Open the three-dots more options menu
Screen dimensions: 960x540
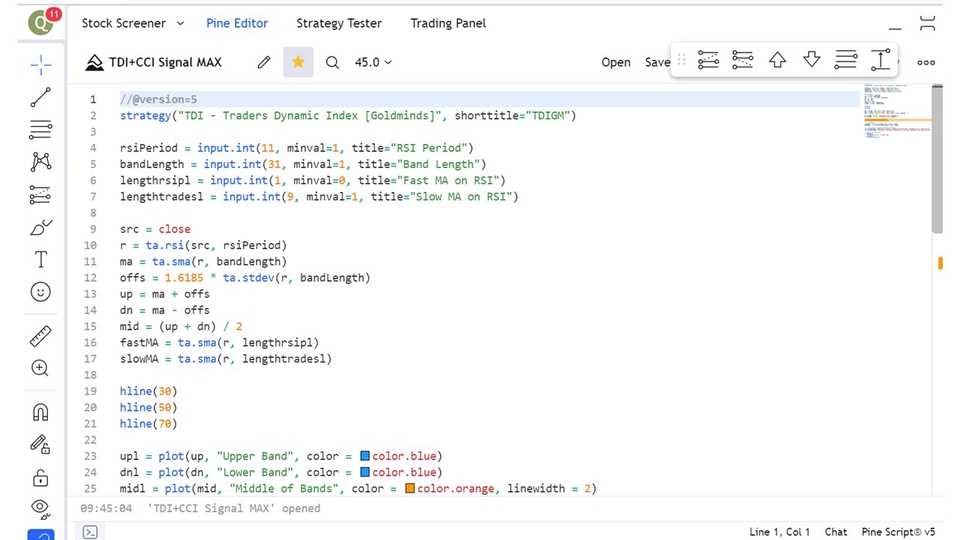[x=926, y=62]
